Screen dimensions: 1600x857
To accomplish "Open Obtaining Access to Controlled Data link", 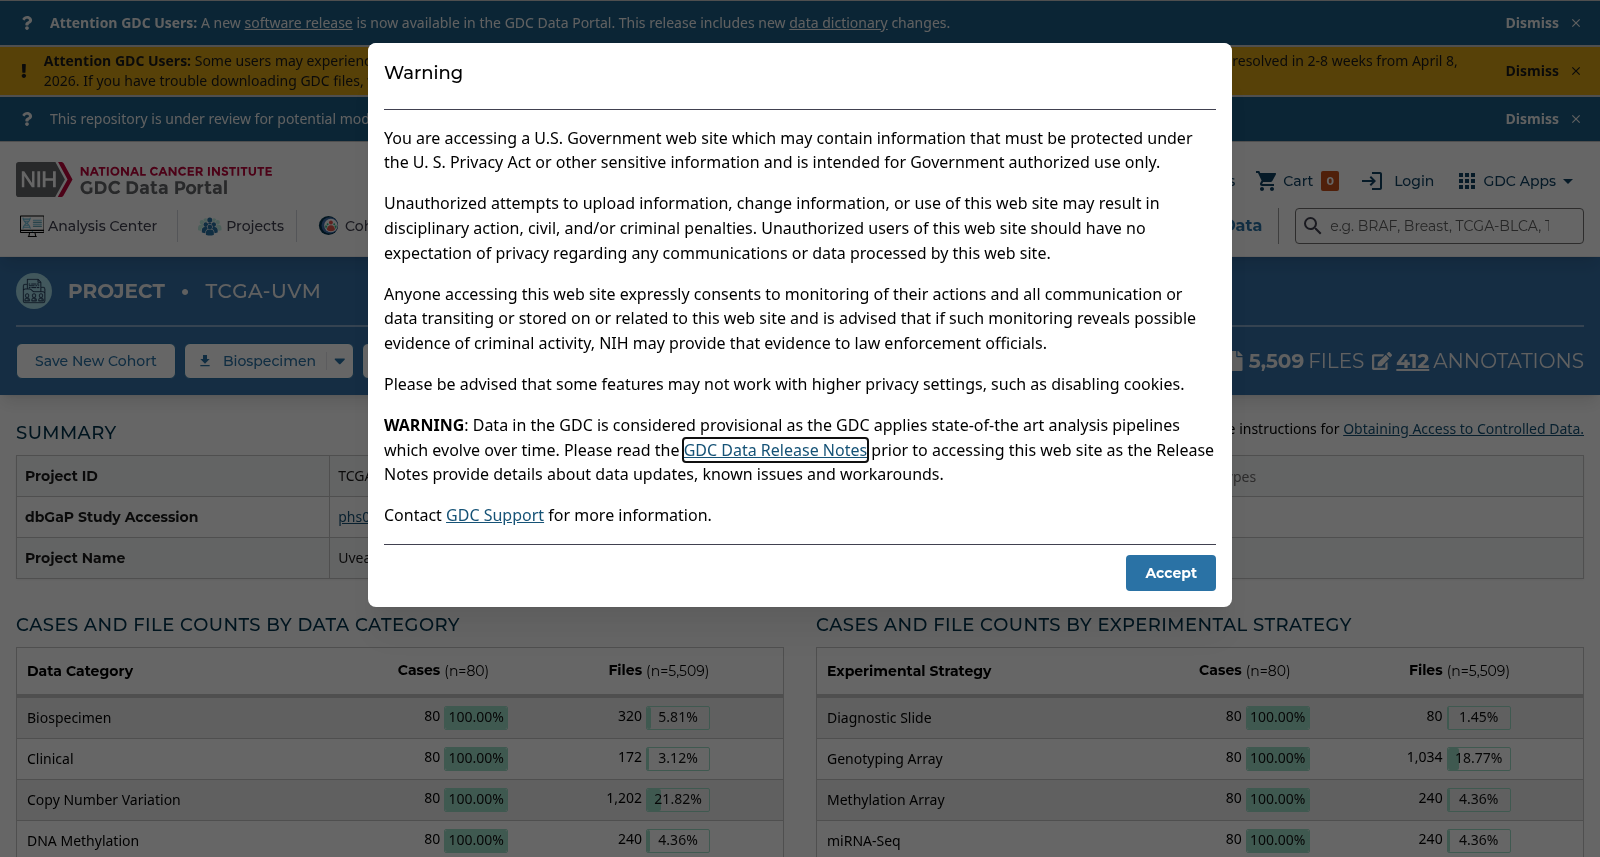I will pos(1463,429).
